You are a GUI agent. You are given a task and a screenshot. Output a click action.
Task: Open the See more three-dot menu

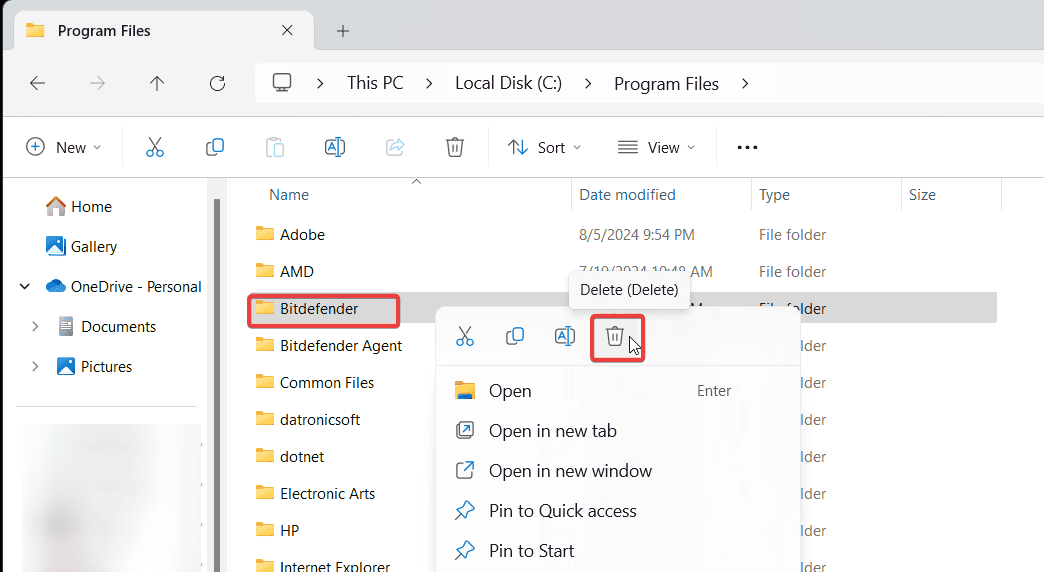[747, 147]
